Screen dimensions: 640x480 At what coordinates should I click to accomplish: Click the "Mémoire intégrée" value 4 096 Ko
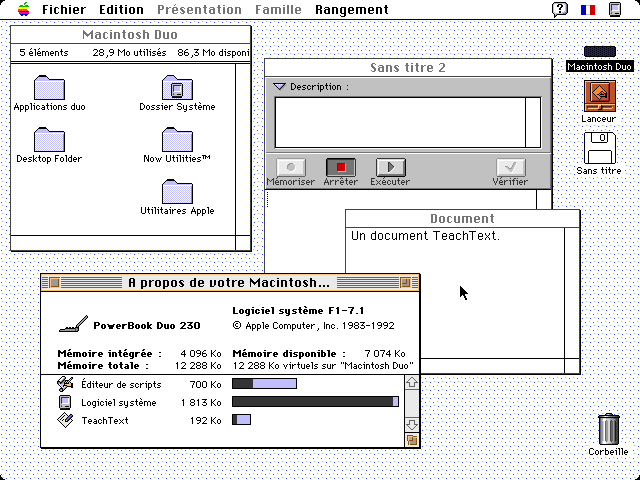click(x=201, y=353)
